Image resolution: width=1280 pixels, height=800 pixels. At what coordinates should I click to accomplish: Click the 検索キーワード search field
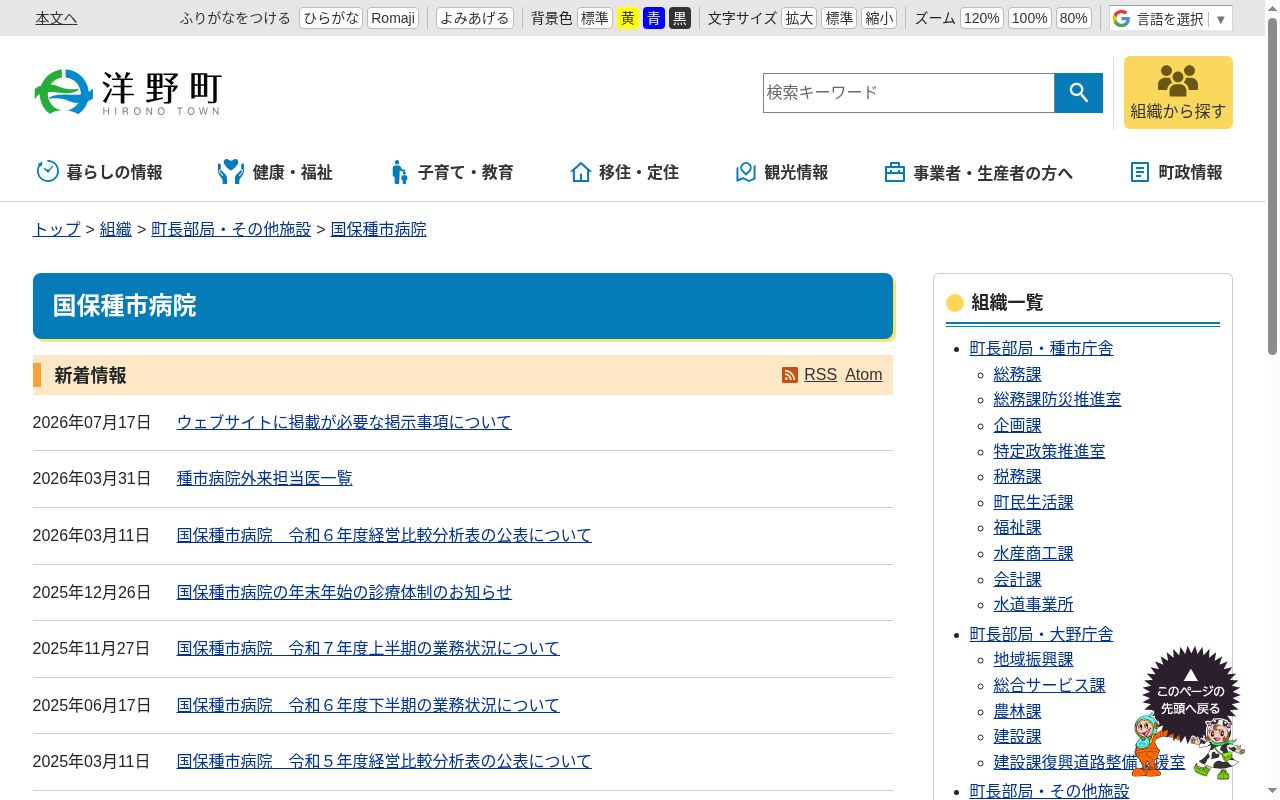tap(909, 93)
